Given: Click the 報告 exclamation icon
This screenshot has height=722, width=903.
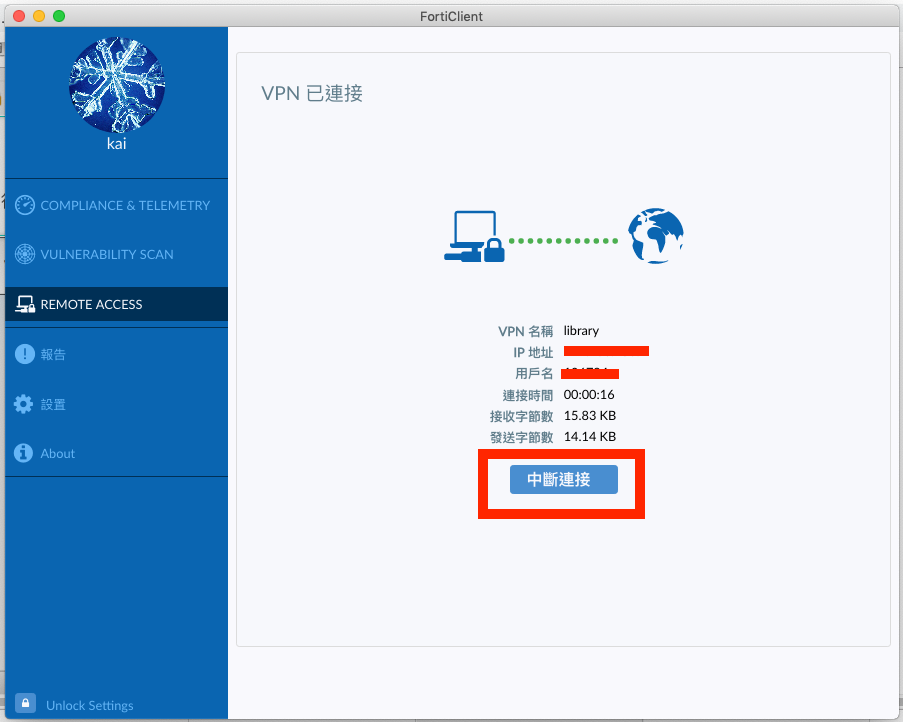Looking at the screenshot, I should (25, 354).
